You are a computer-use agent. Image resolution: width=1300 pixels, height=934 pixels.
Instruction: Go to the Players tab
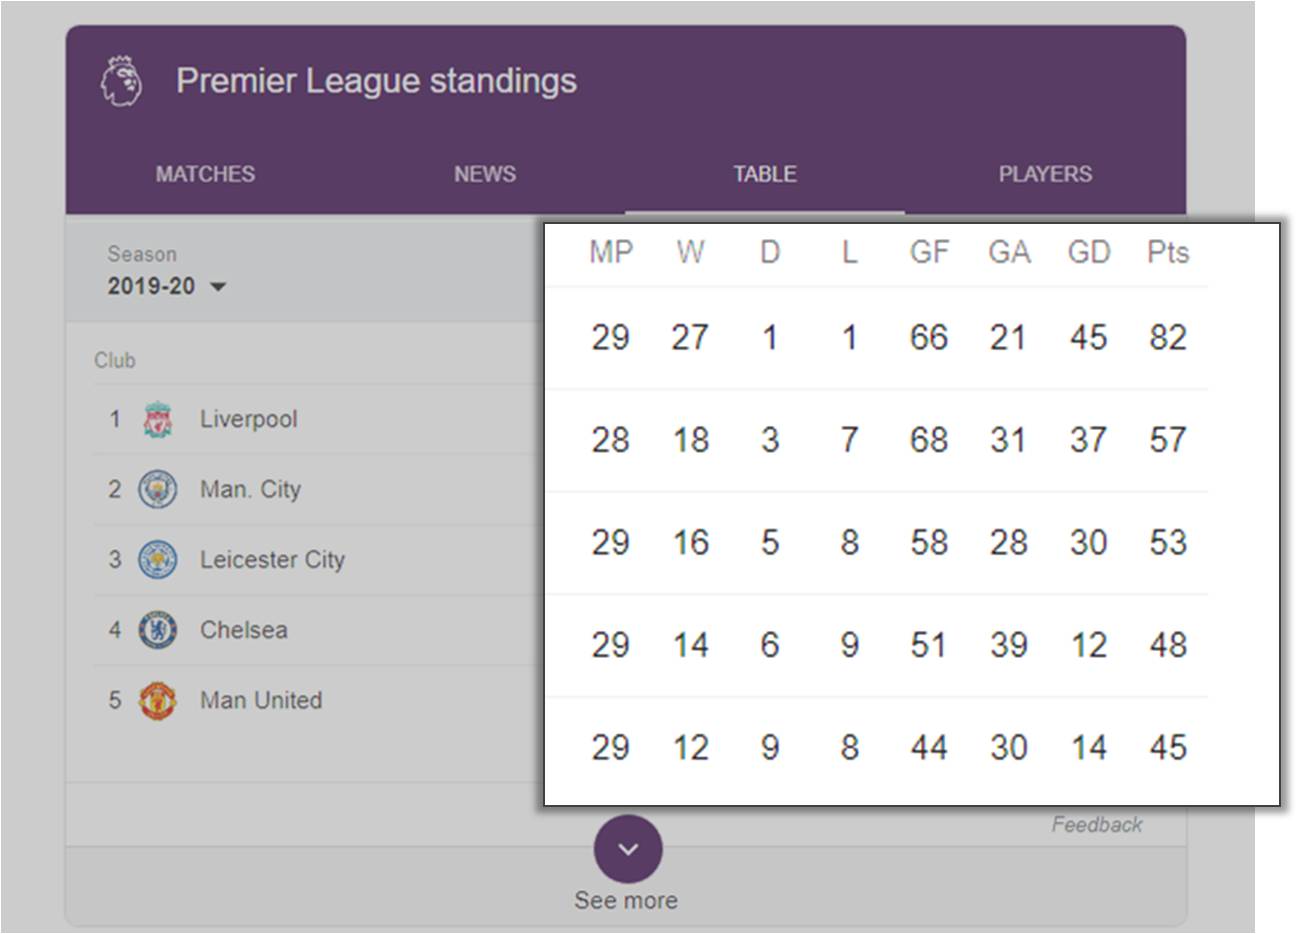click(1045, 174)
